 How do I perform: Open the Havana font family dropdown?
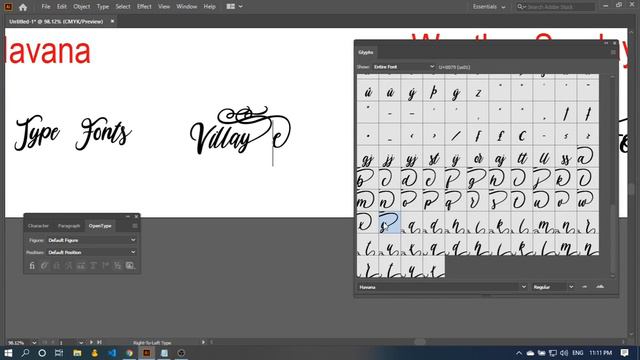442,287
